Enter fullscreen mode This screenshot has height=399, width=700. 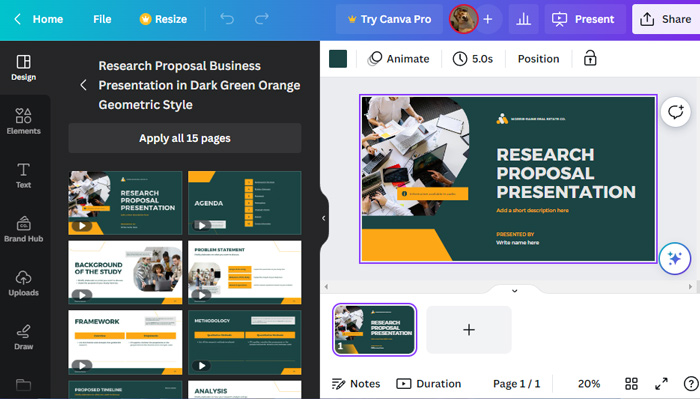click(x=661, y=384)
